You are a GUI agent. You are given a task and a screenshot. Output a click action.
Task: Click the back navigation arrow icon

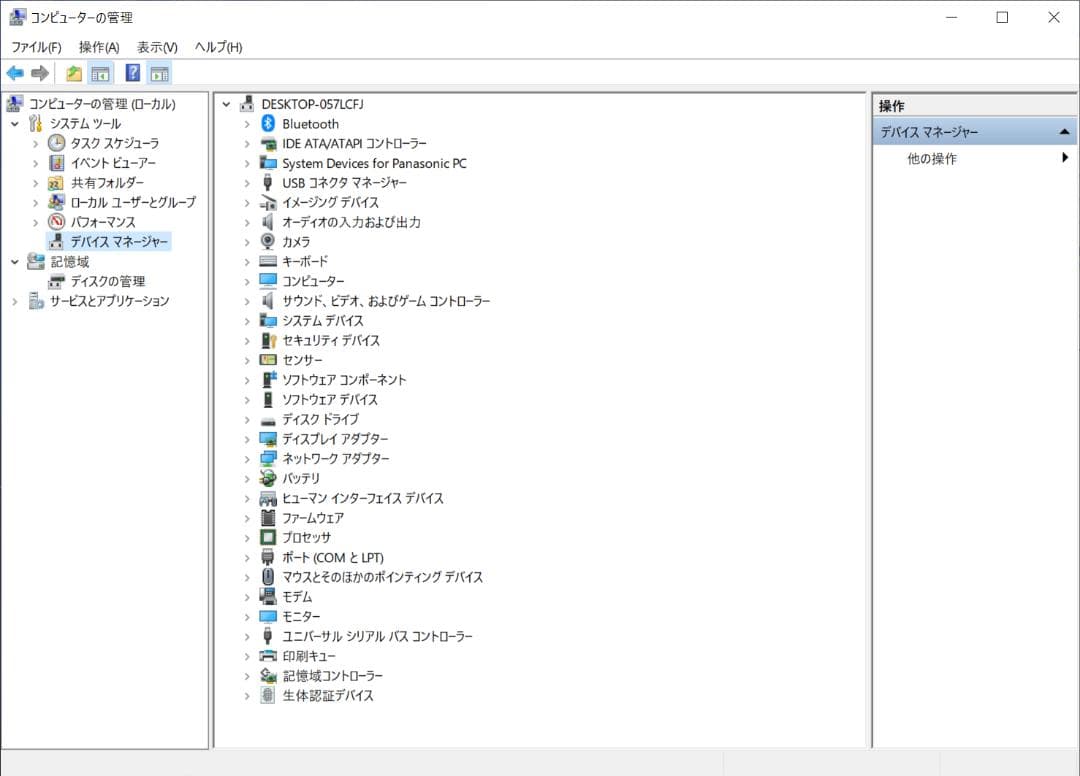point(16,72)
